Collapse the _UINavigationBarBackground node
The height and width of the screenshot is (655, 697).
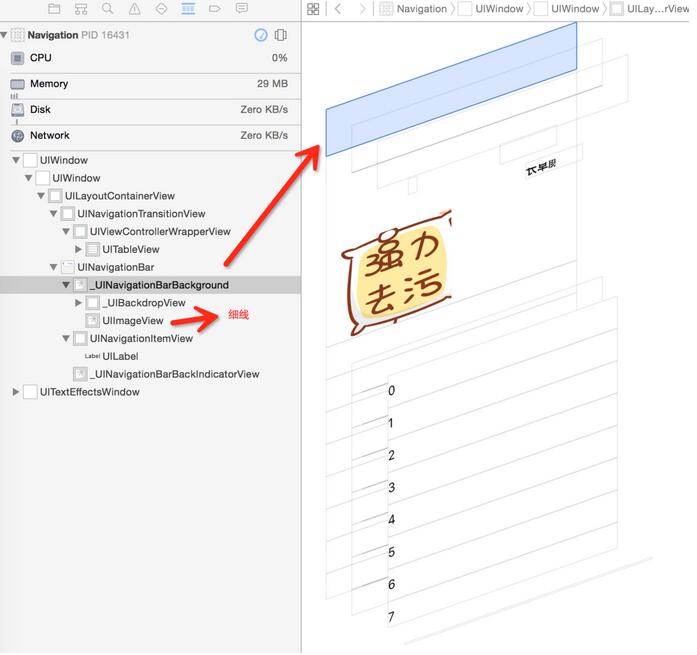pos(66,285)
